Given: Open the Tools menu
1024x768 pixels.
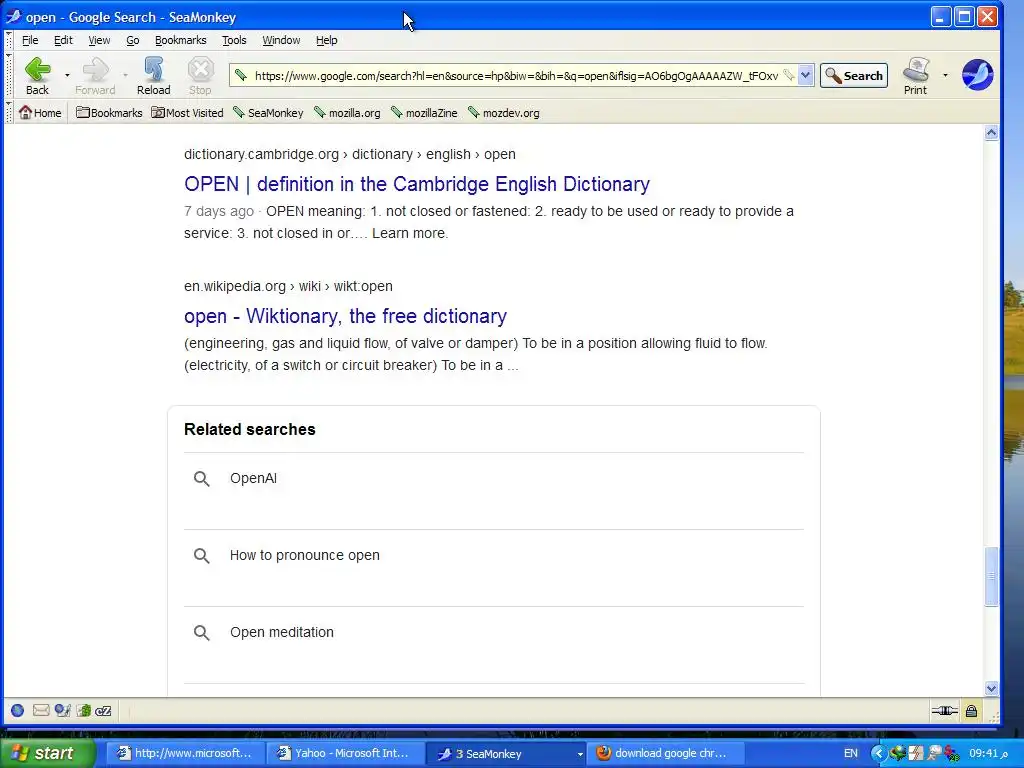Looking at the screenshot, I should tap(234, 40).
